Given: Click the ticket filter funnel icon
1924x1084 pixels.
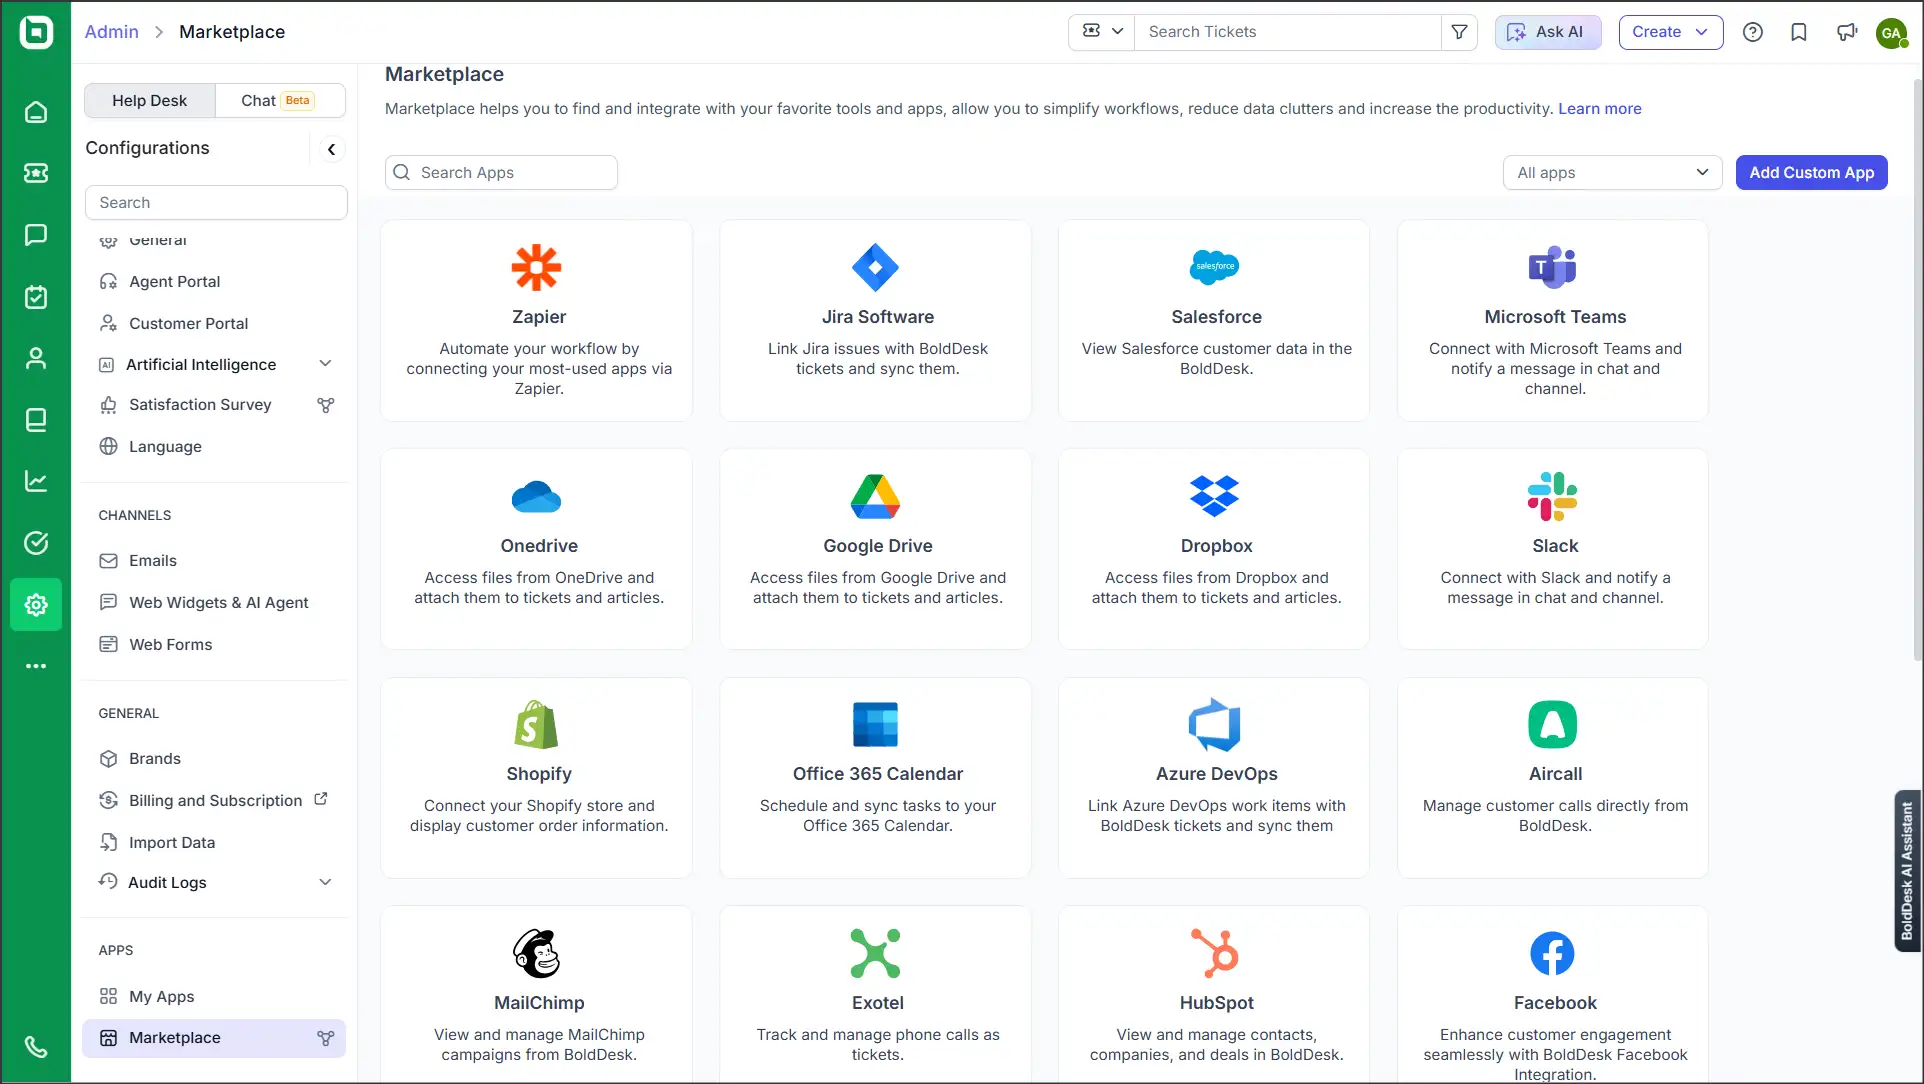Looking at the screenshot, I should click(1459, 32).
